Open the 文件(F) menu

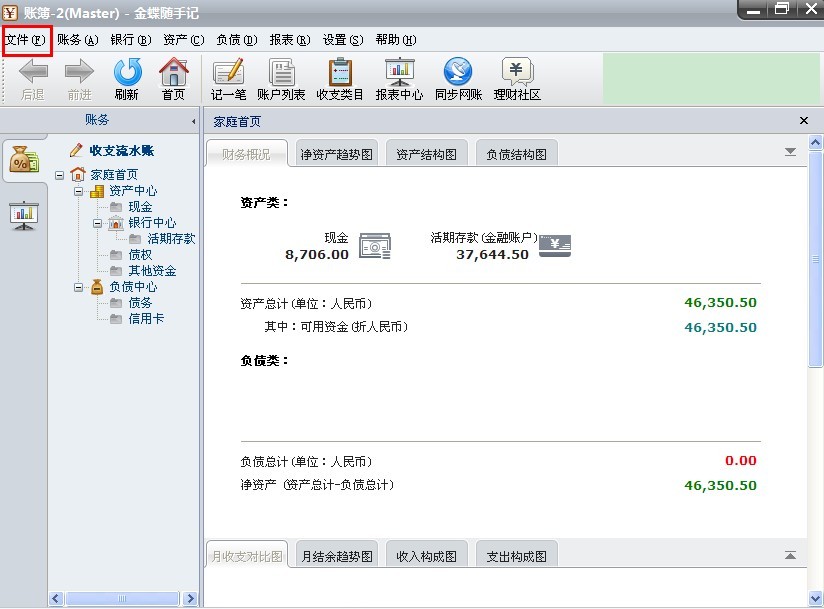coord(25,40)
